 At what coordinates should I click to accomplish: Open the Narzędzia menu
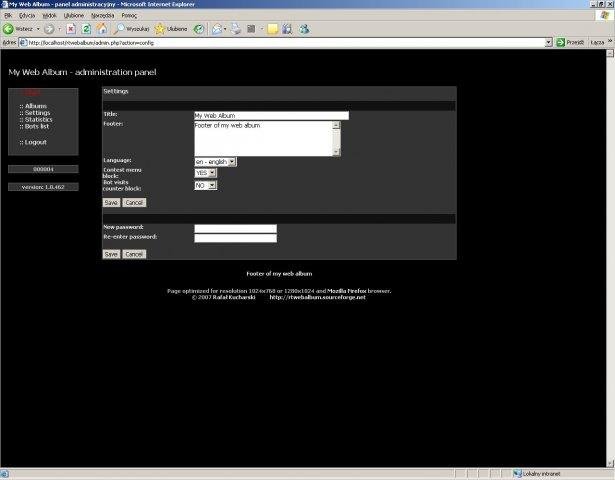coord(102,15)
